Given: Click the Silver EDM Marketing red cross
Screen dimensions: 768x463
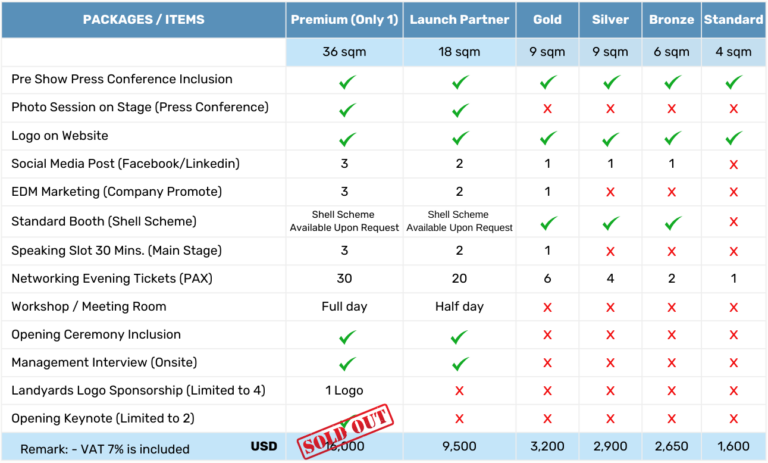Looking at the screenshot, I should click(611, 192).
